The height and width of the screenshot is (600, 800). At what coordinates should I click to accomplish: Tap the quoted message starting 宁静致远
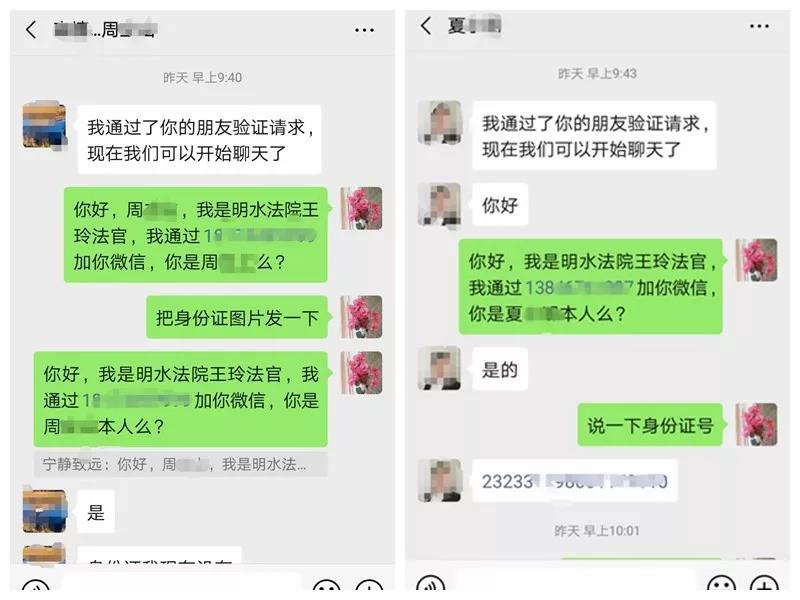181,464
